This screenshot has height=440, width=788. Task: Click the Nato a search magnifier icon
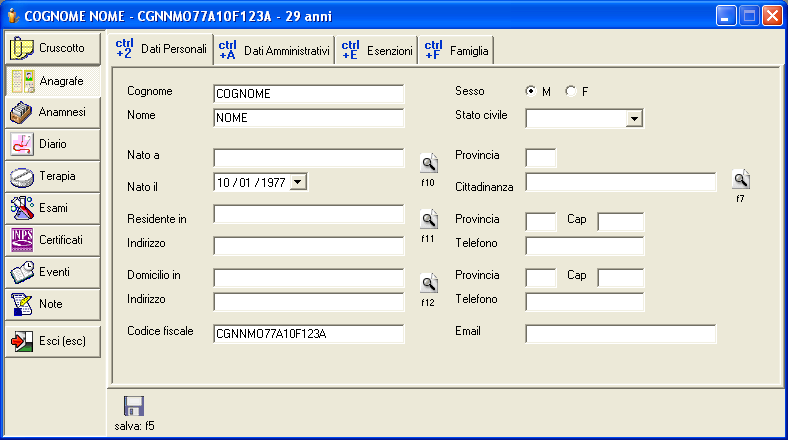tap(428, 162)
